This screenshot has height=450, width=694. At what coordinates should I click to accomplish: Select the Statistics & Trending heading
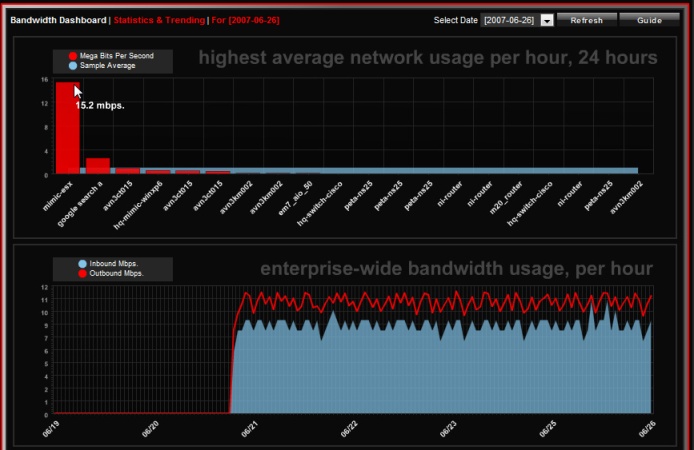(x=159, y=20)
